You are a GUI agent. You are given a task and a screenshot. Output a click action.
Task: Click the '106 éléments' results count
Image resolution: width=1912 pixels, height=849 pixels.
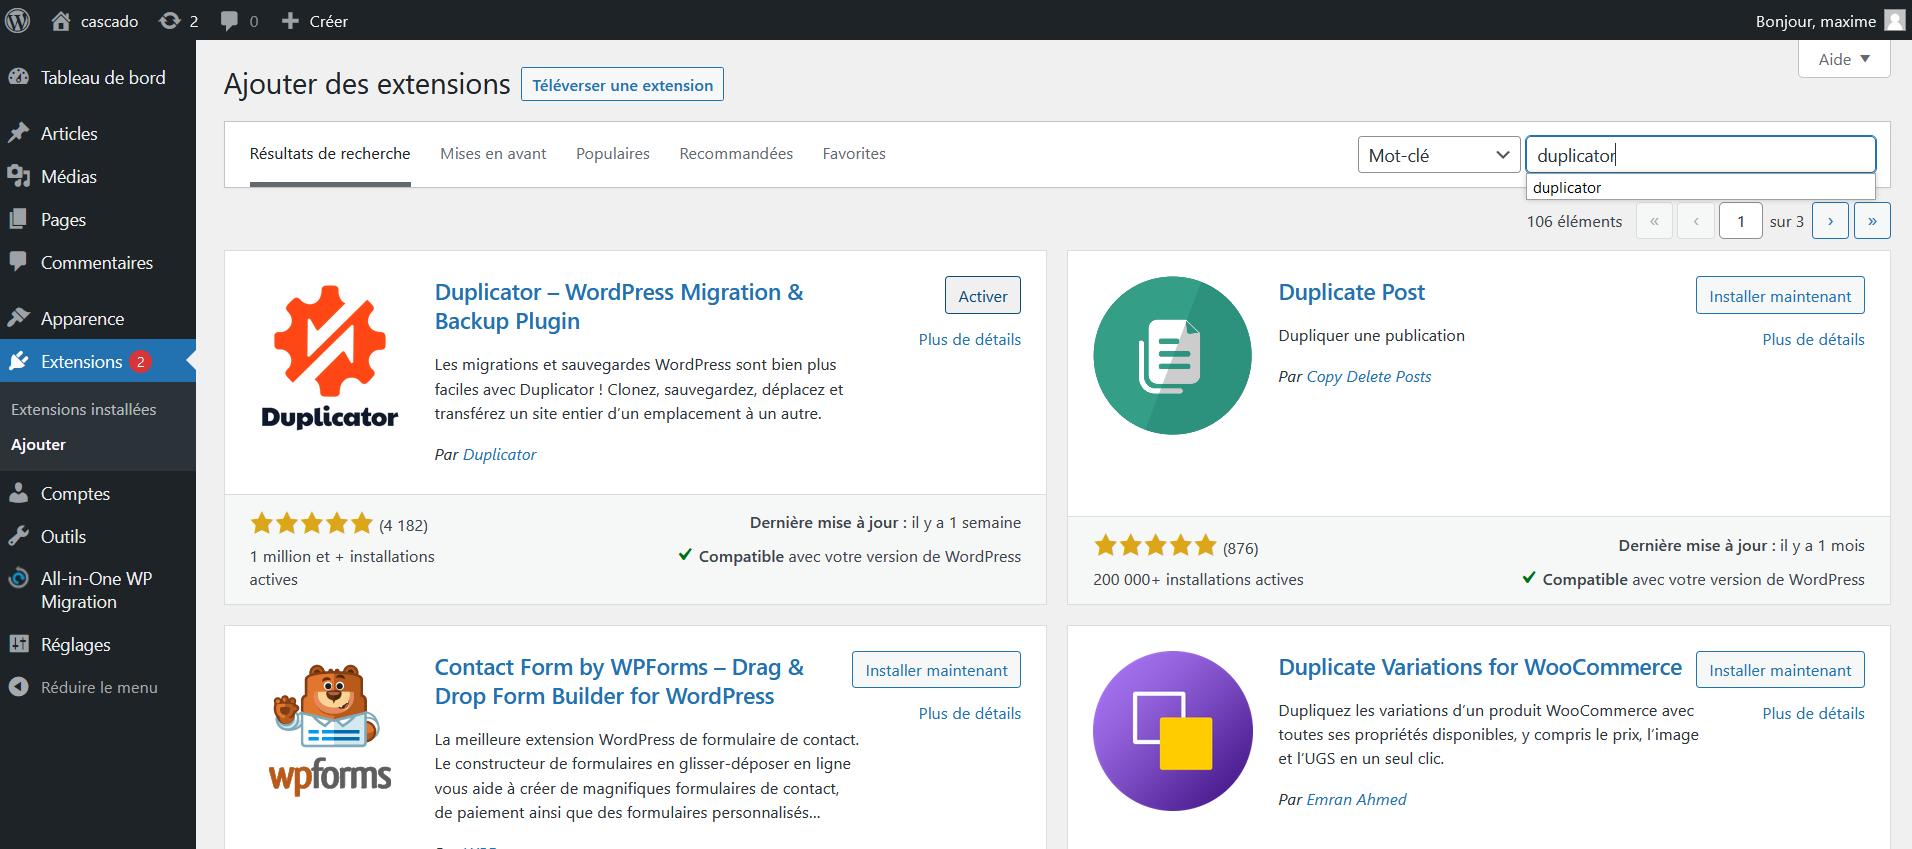point(1574,221)
